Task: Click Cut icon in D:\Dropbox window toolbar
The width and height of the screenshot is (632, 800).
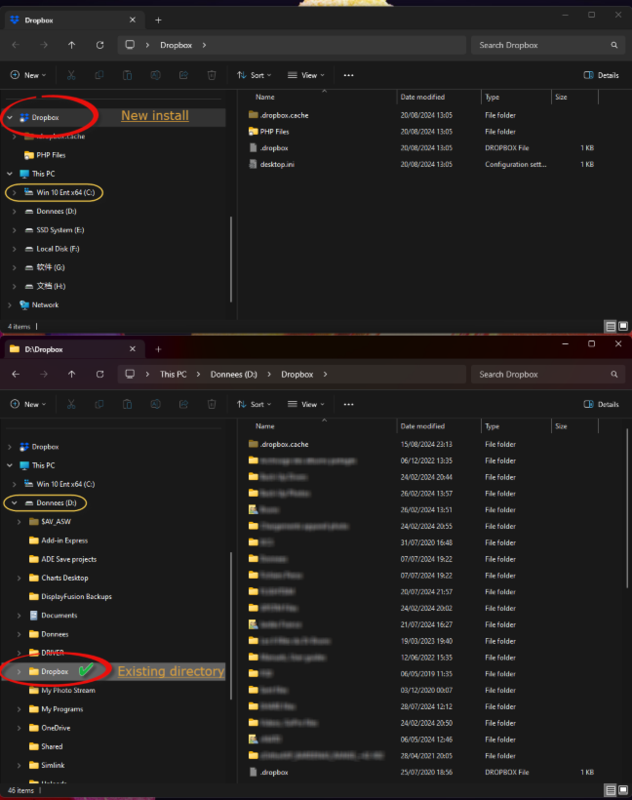Action: (x=71, y=404)
